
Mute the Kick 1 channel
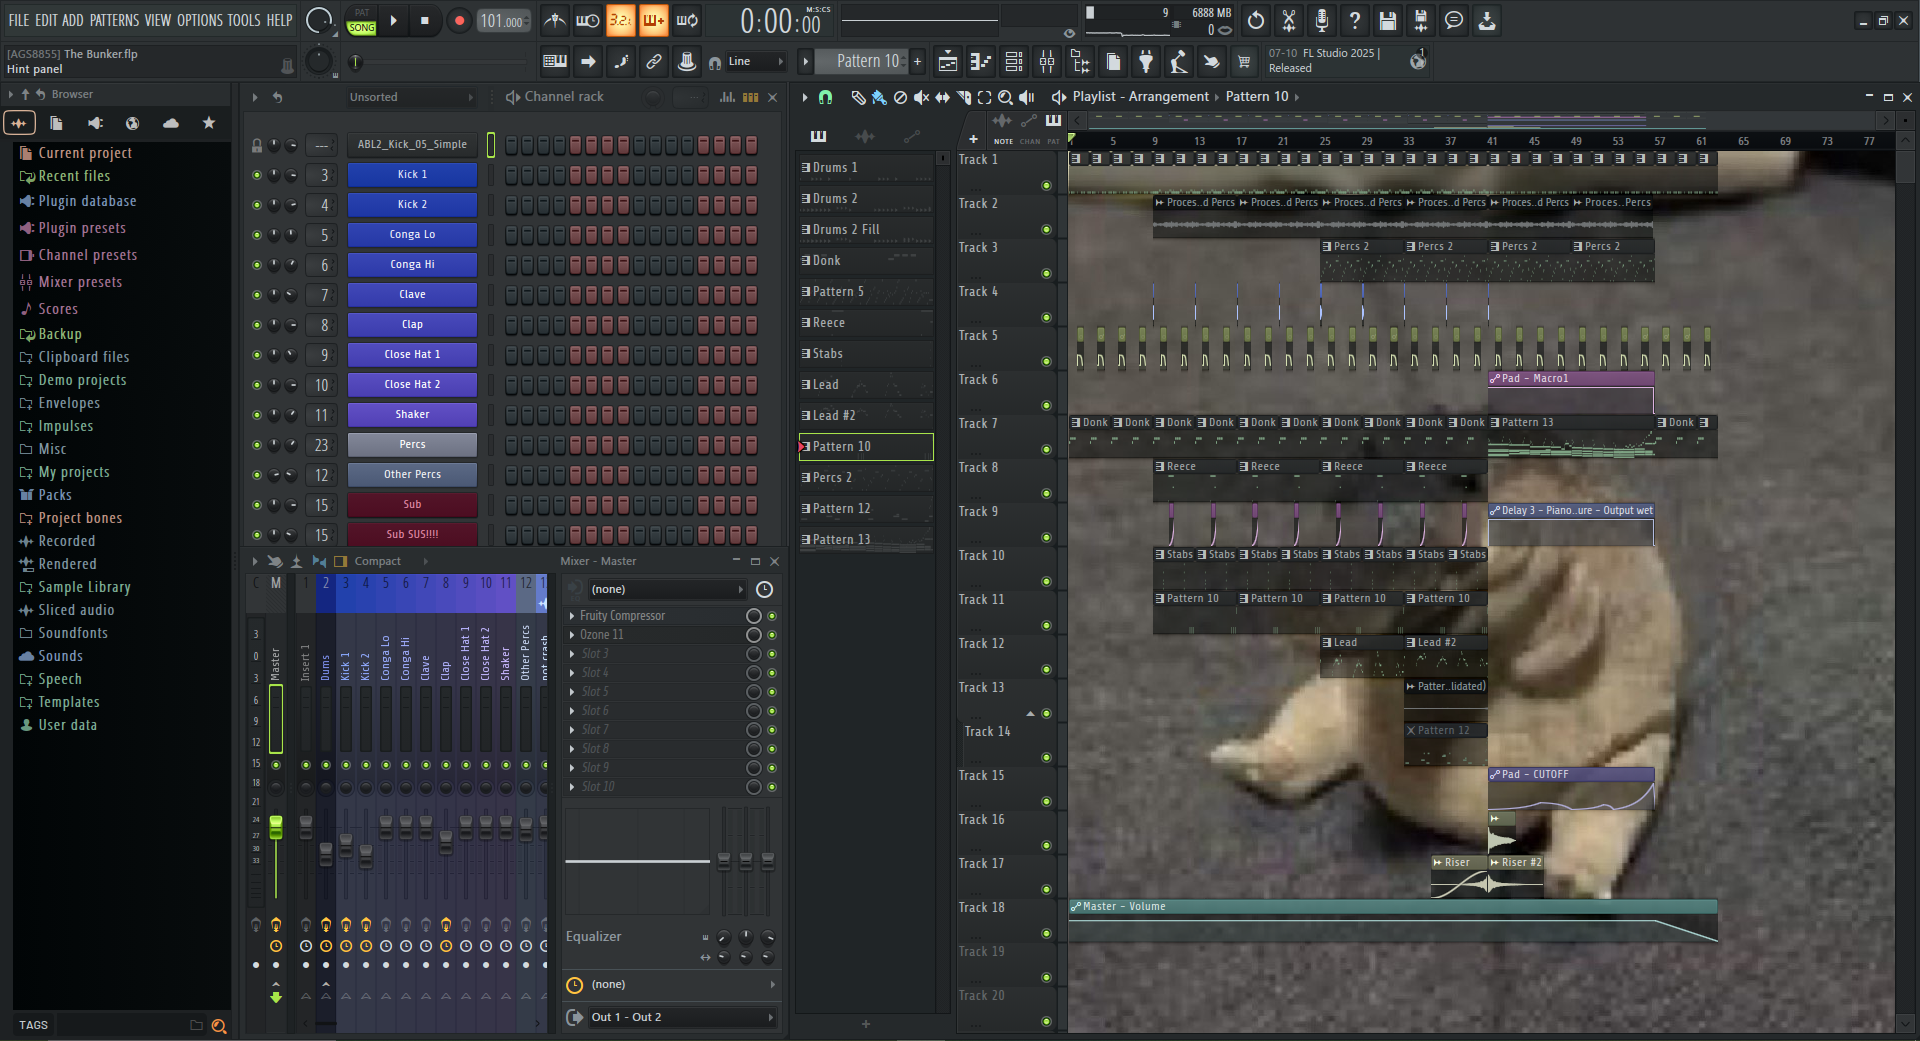(x=257, y=175)
